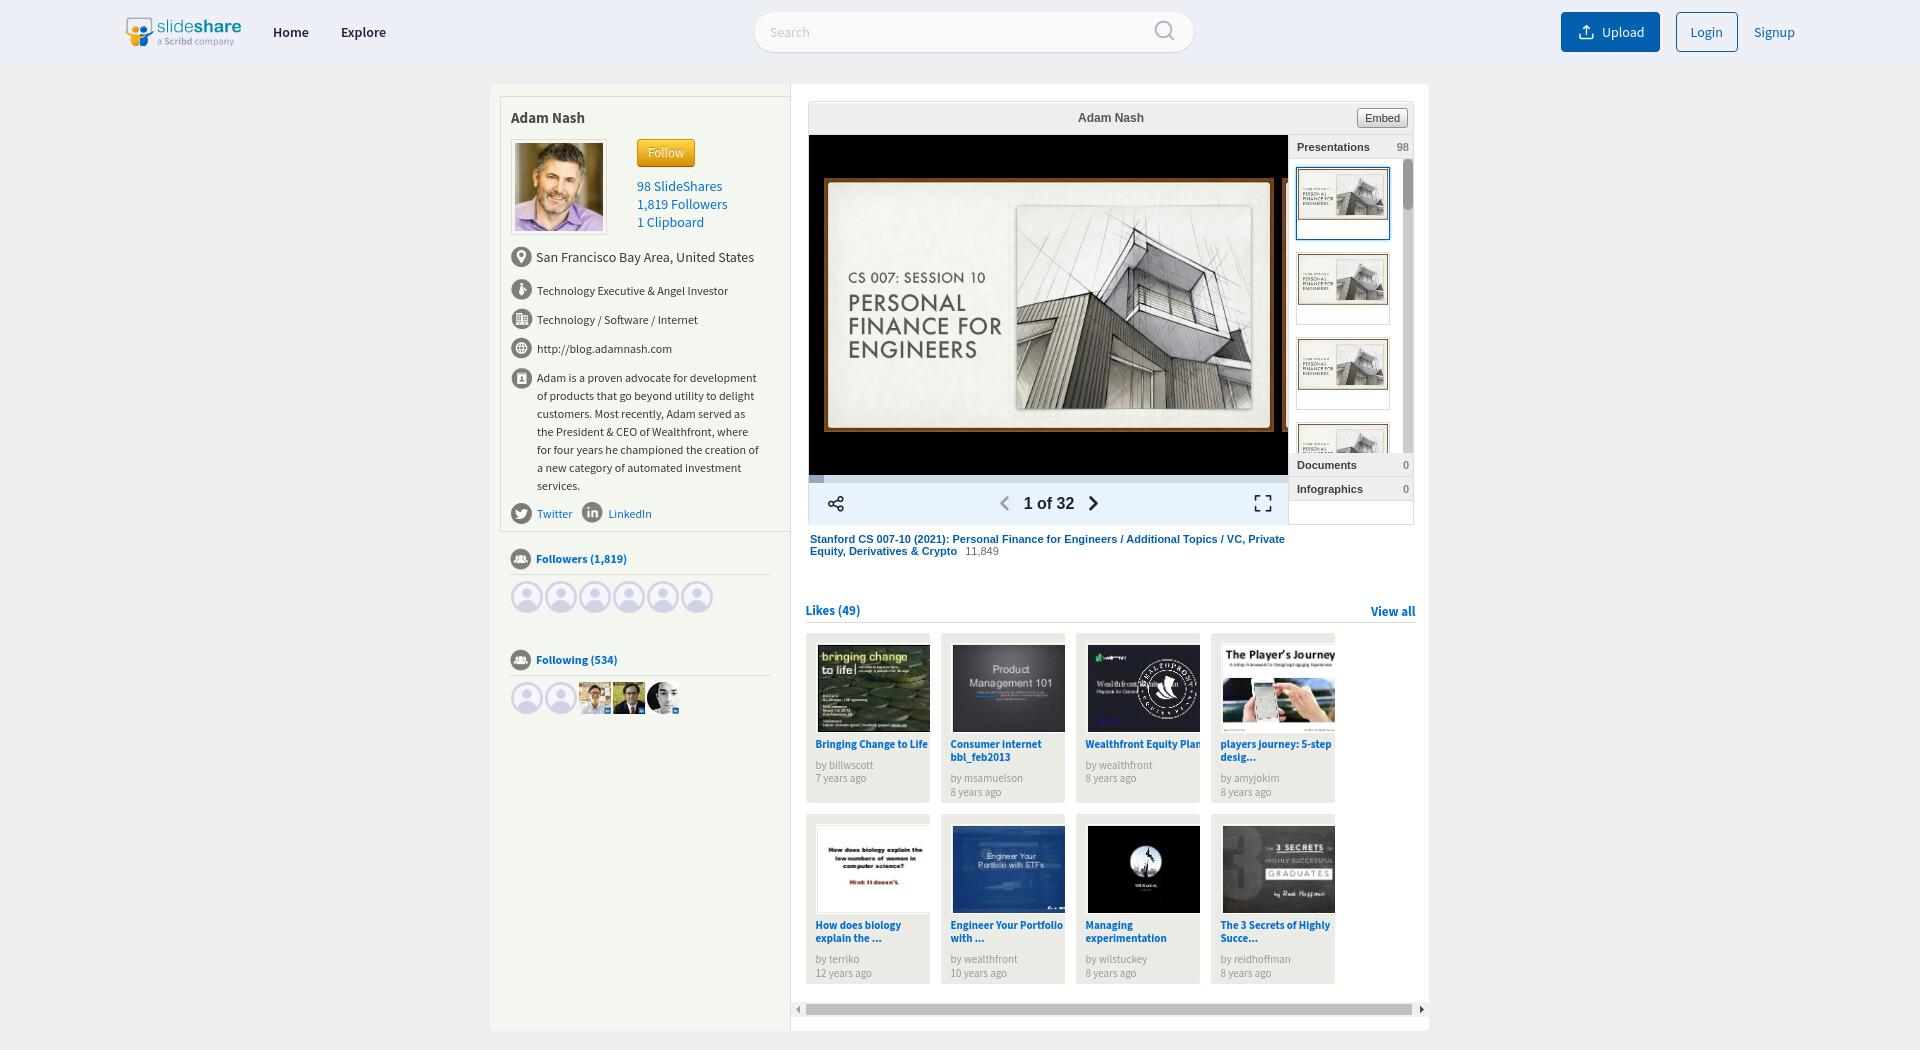This screenshot has height=1050, width=1920.
Task: Follow Adam Nash
Action: click(x=666, y=153)
